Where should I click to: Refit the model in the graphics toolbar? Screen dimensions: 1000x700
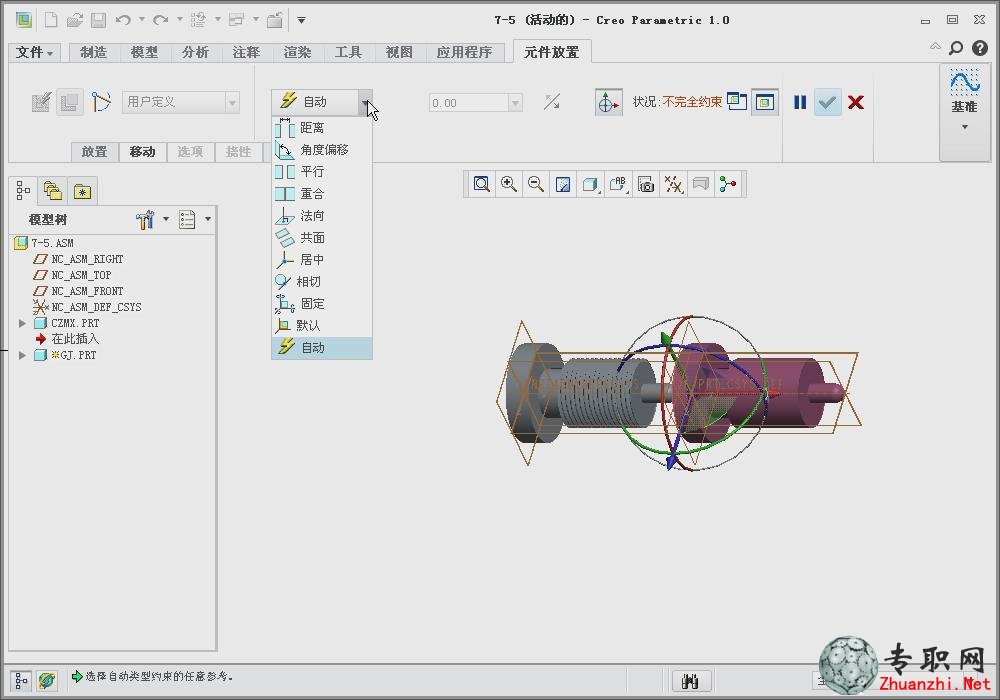[x=482, y=185]
